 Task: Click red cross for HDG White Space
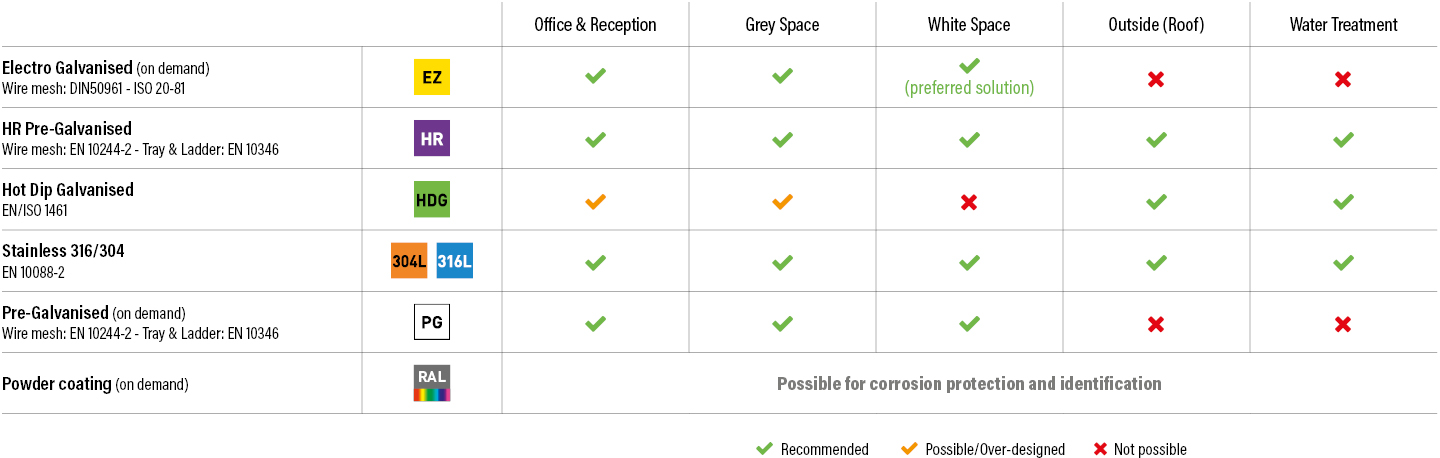click(969, 202)
